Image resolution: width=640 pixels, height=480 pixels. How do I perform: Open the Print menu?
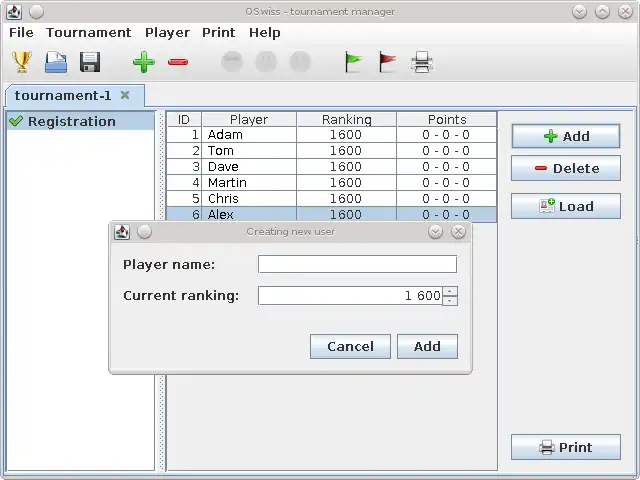point(218,33)
